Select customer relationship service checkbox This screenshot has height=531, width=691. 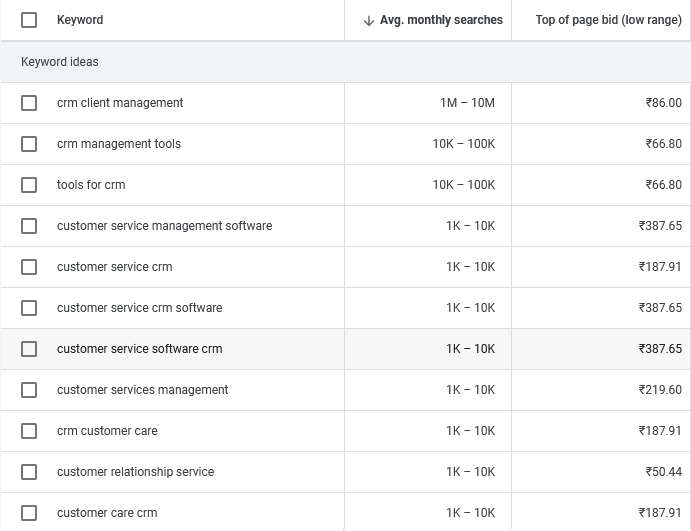point(29,472)
